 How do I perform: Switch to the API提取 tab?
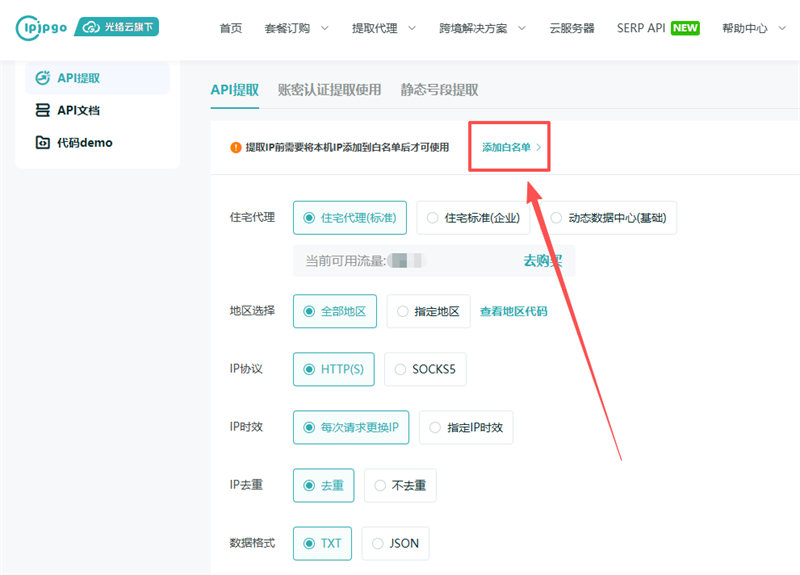pyautogui.click(x=235, y=90)
